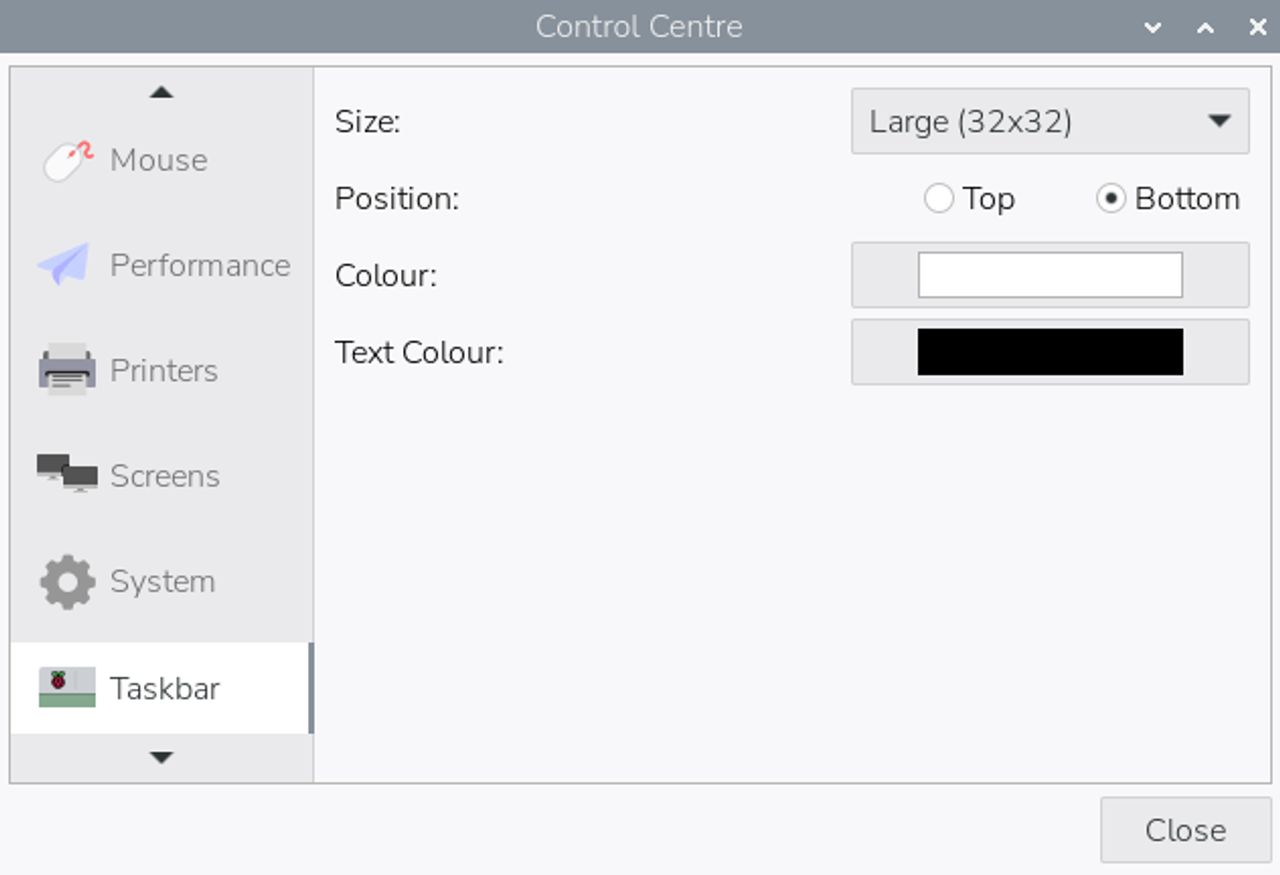1280x875 pixels.
Task: Open the white Colour swatch picker
Action: point(1050,275)
